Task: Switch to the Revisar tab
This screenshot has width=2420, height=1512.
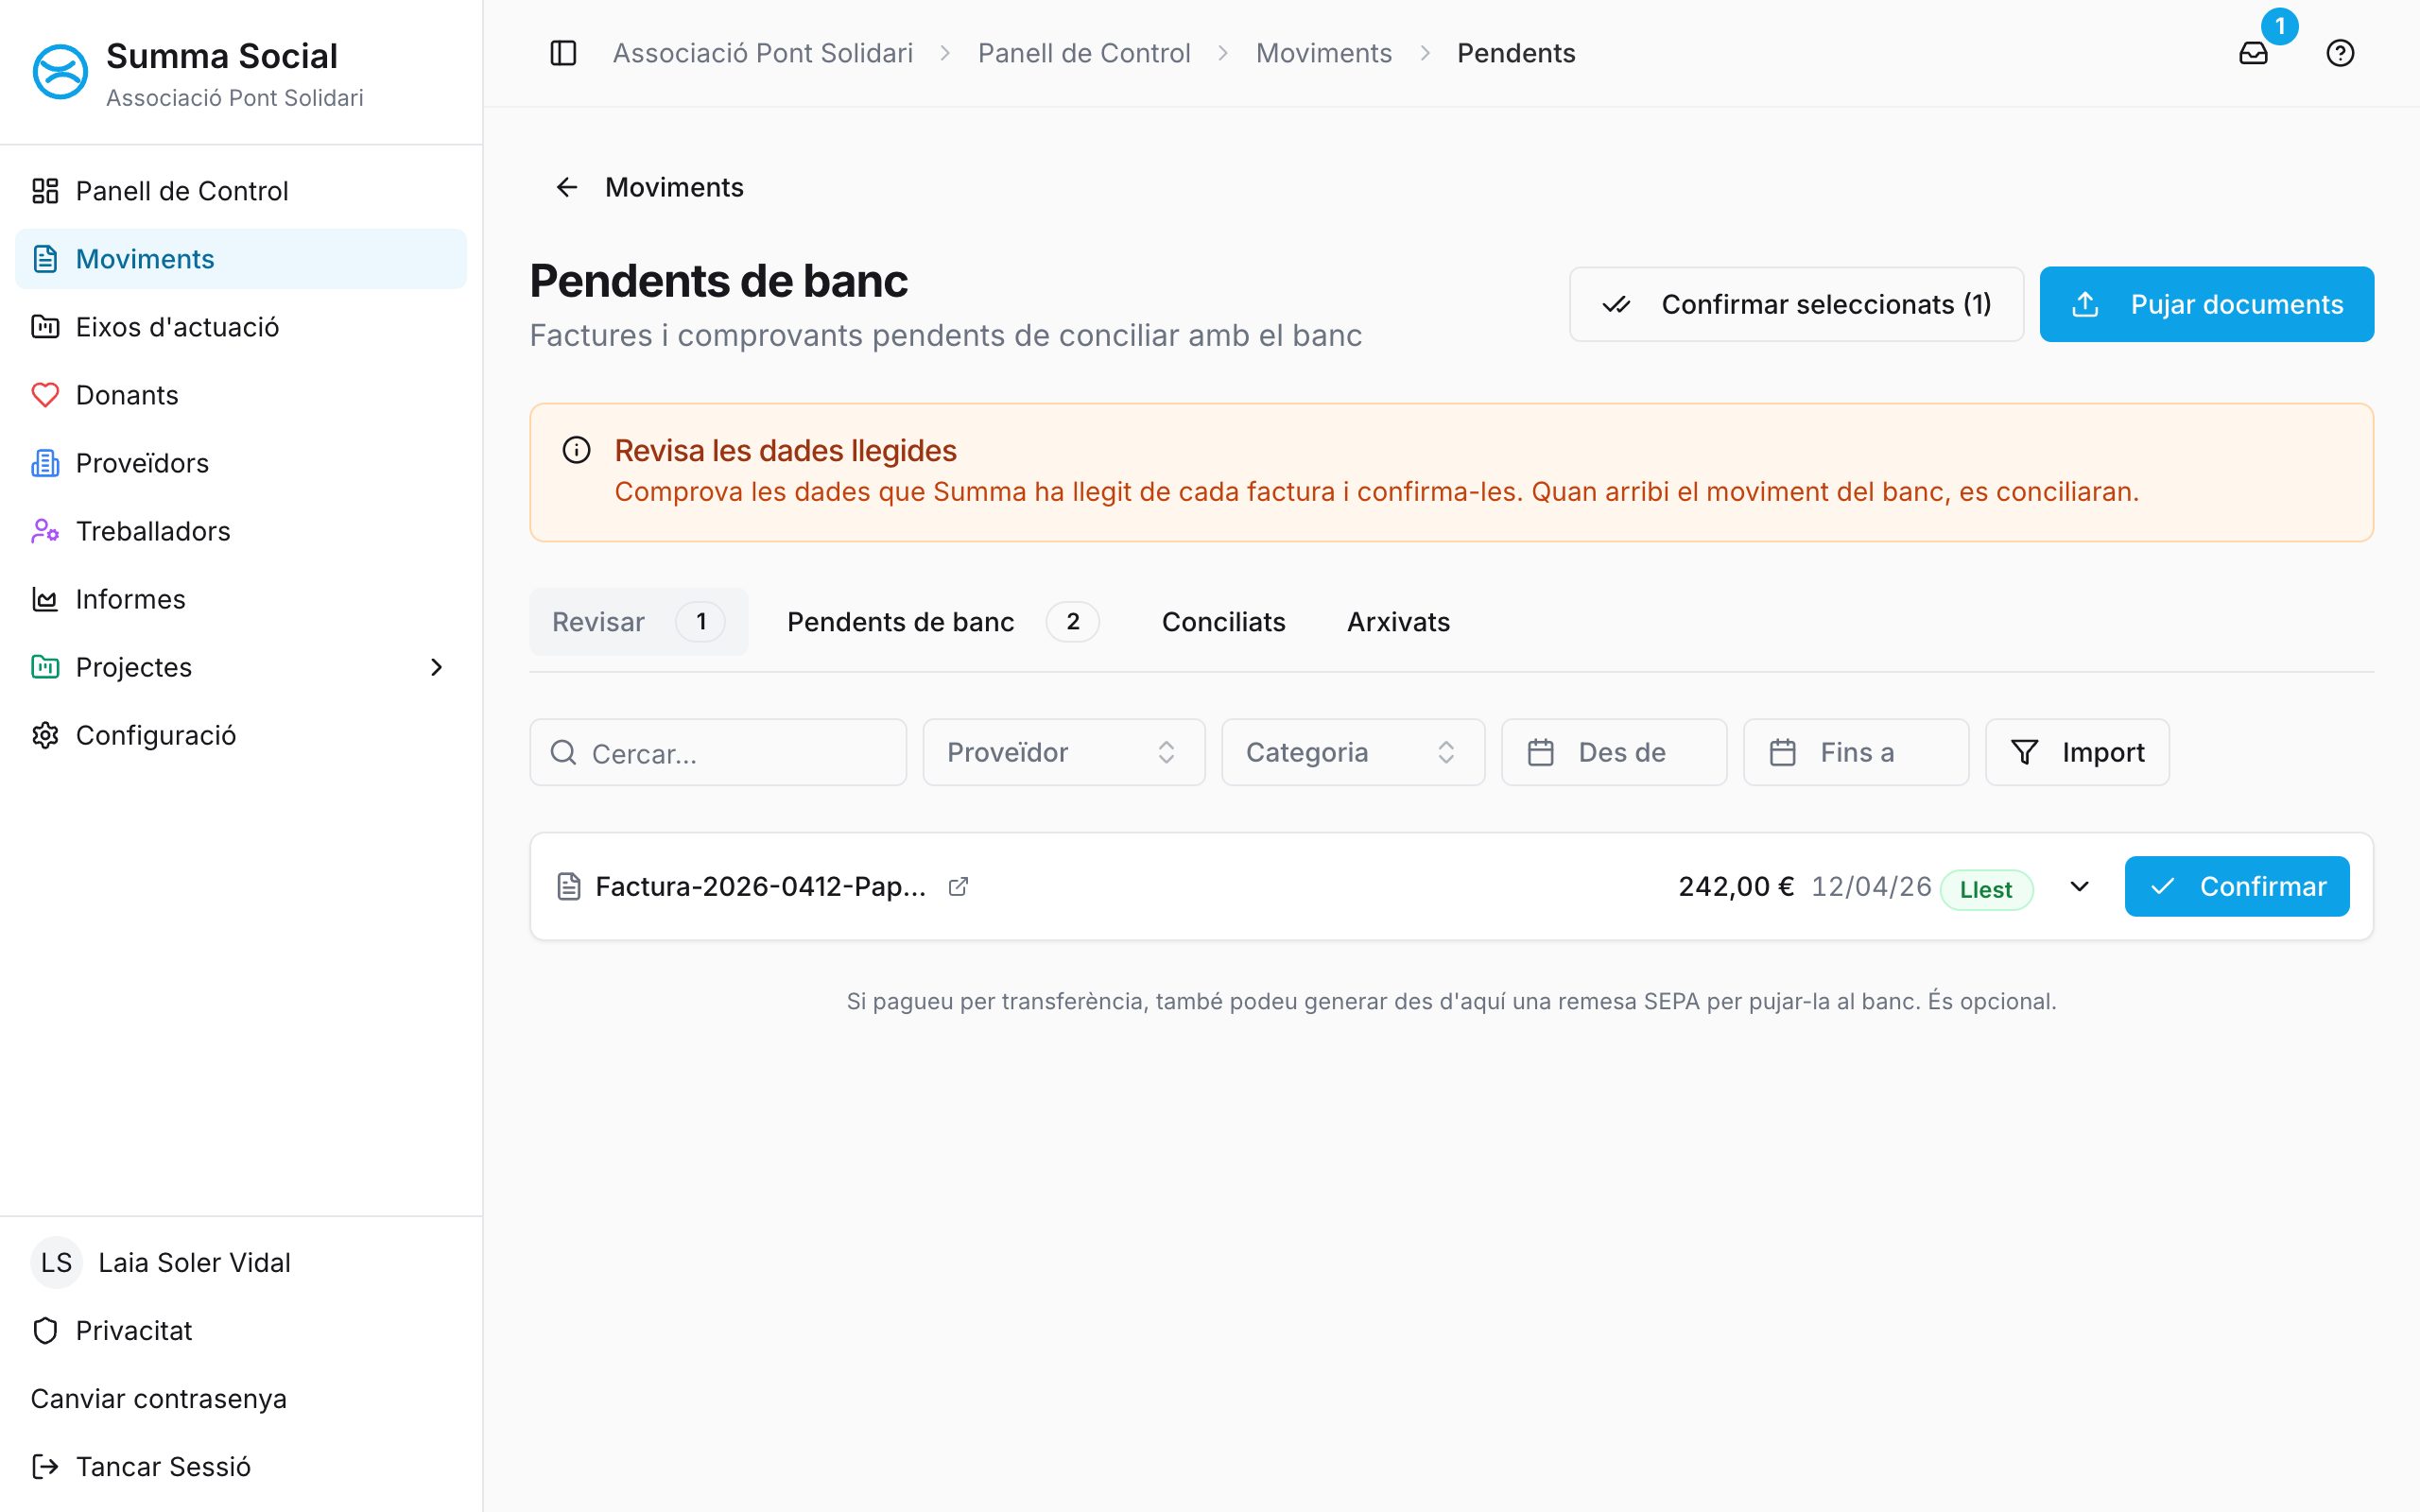Action: [638, 622]
